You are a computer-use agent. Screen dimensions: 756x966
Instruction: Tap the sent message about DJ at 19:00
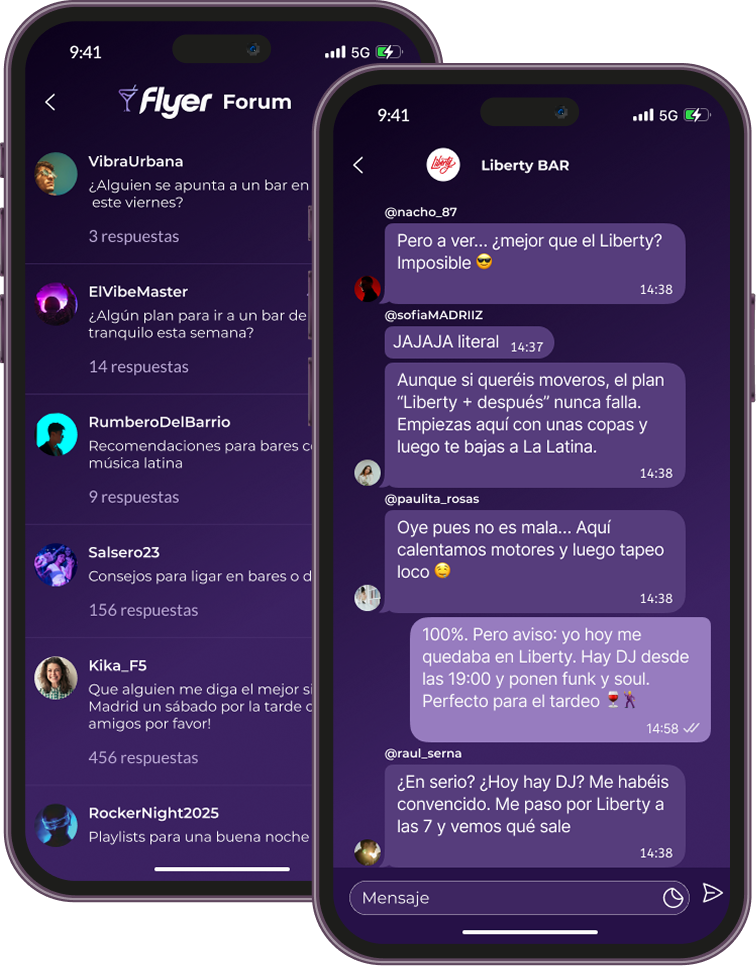560,680
